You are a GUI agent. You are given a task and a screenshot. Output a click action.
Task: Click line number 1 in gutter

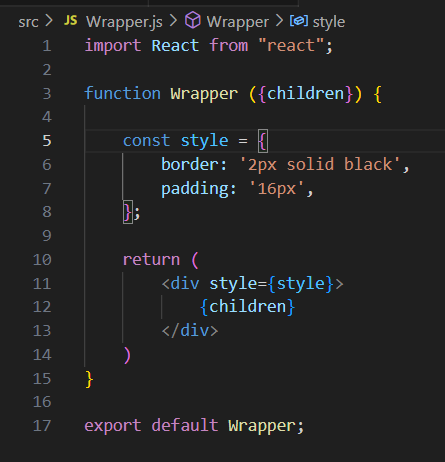[47, 46]
